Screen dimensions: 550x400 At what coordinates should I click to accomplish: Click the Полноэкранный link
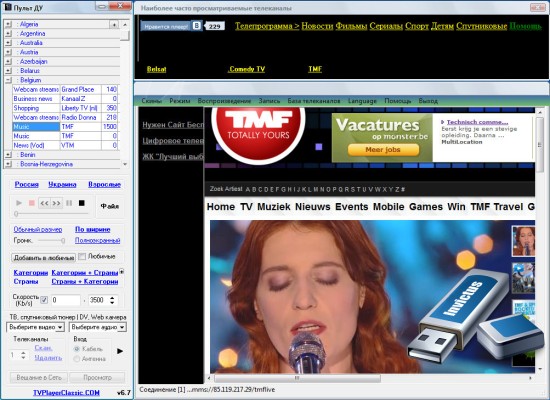click(x=98, y=240)
